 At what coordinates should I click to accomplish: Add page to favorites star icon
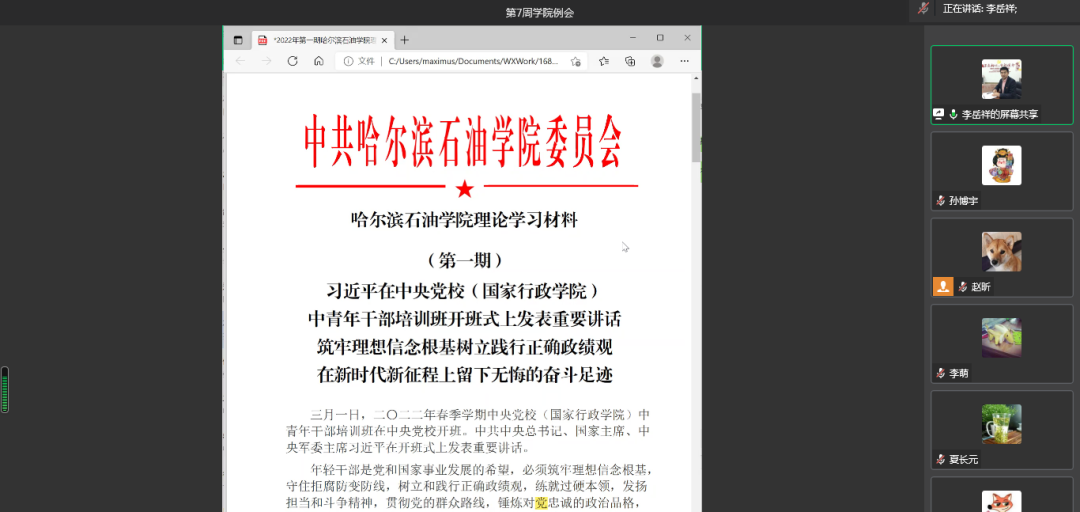click(x=576, y=61)
